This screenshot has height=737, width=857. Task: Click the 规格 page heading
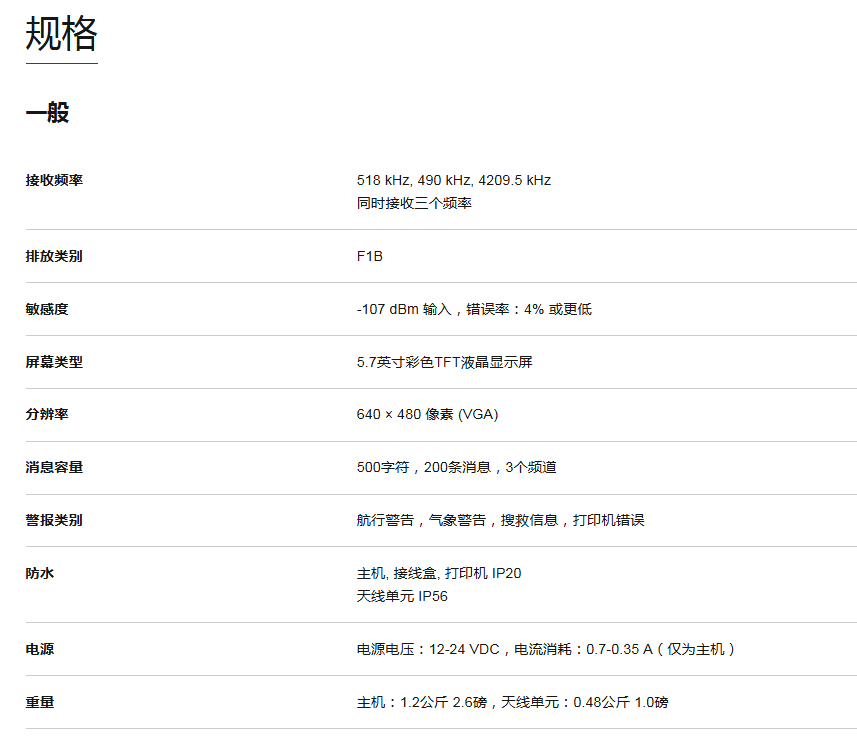[61, 35]
